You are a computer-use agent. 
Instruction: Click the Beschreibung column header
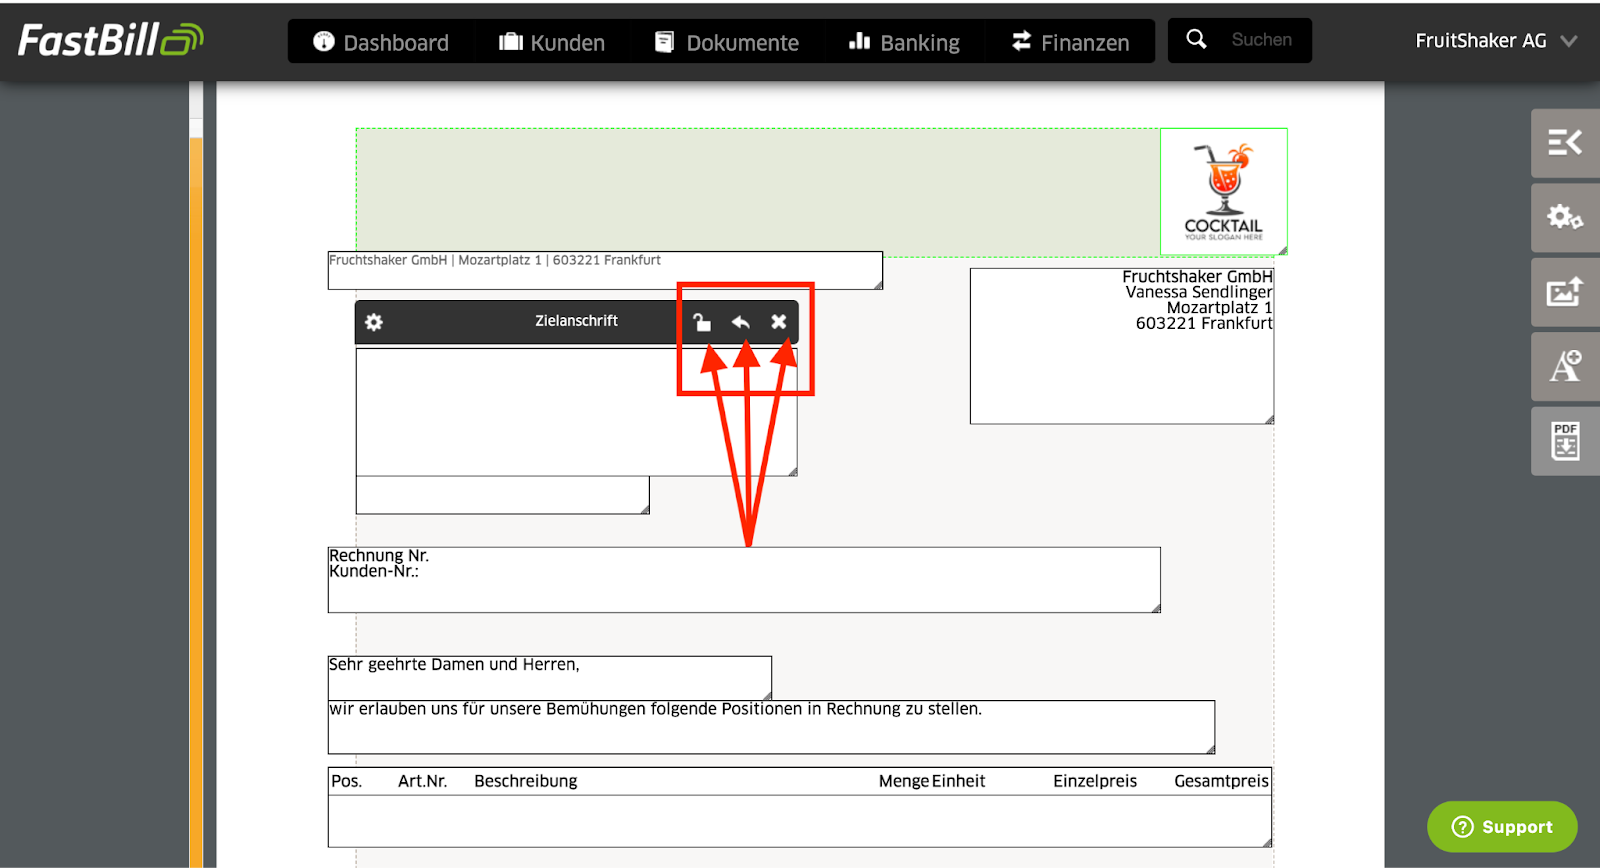coord(526,781)
